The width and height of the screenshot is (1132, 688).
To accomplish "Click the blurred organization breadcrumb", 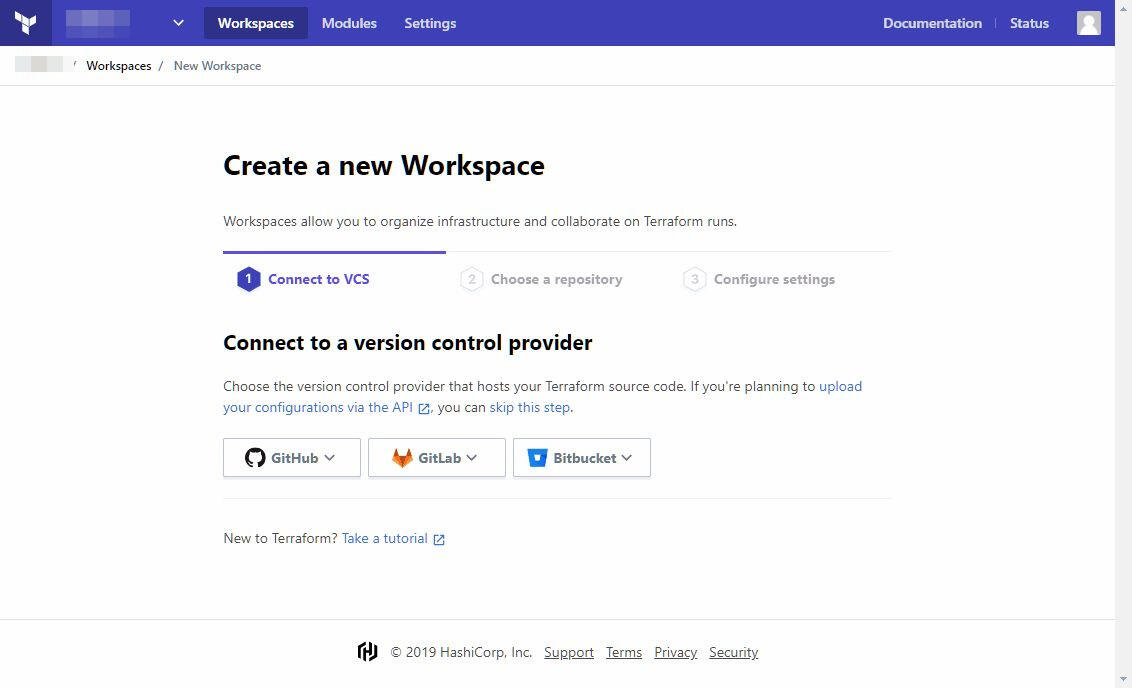I will (x=40, y=64).
